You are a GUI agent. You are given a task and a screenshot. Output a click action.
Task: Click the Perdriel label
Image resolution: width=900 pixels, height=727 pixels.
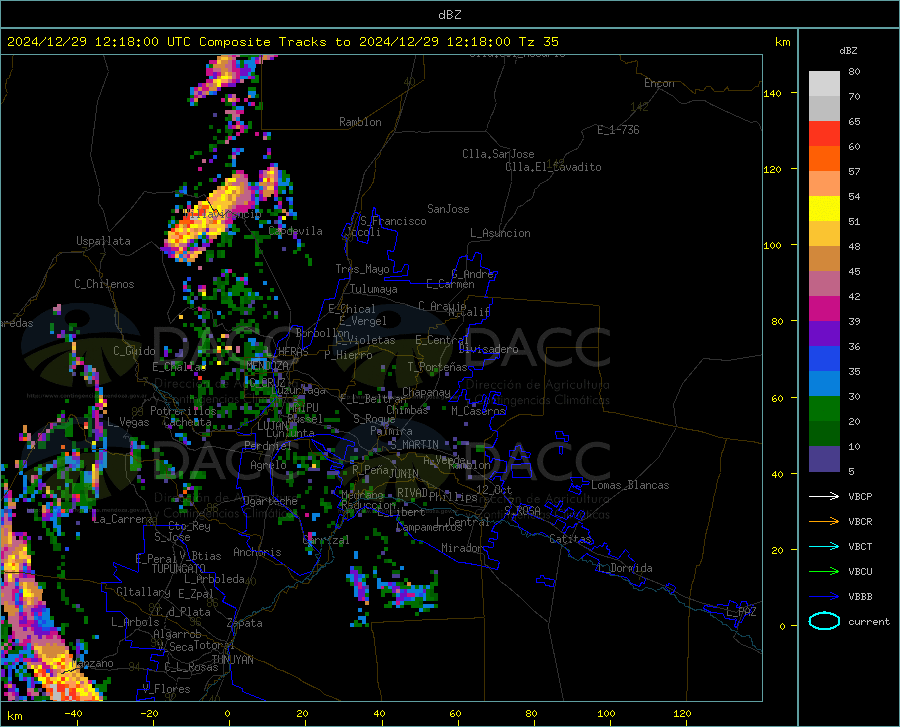coord(267,446)
